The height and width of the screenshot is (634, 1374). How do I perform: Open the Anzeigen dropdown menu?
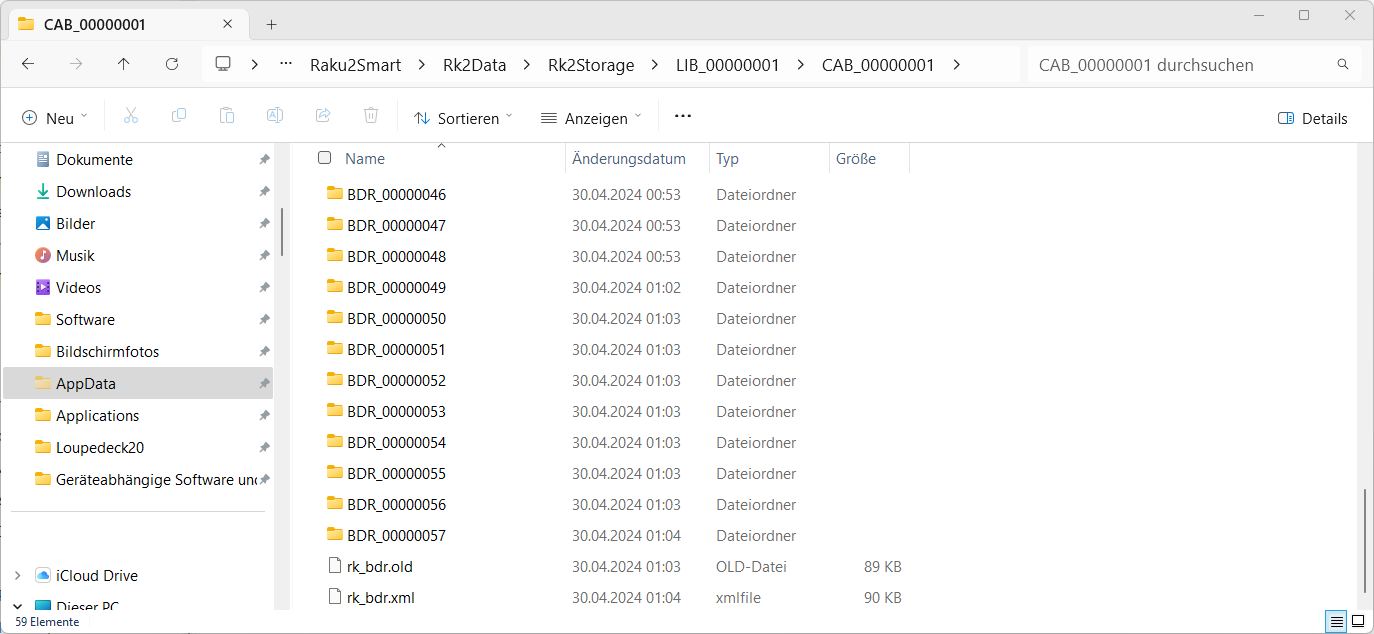point(591,118)
